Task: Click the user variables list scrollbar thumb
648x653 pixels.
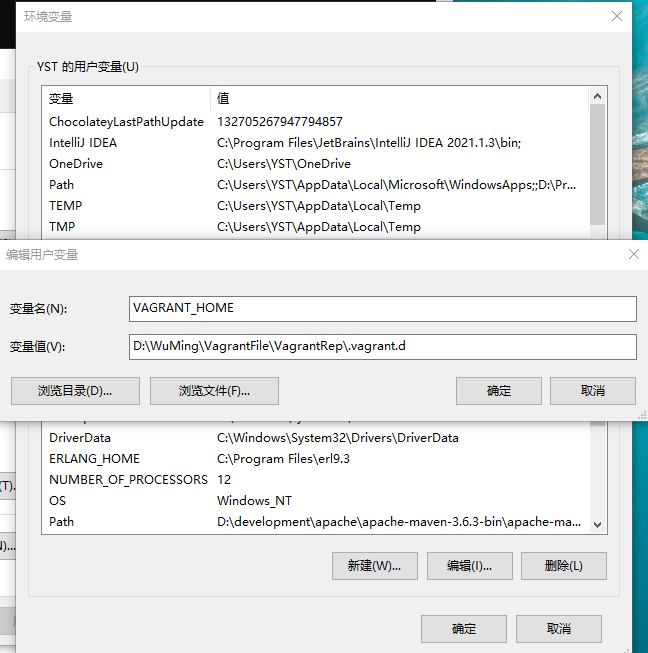Action: pyautogui.click(x=598, y=164)
